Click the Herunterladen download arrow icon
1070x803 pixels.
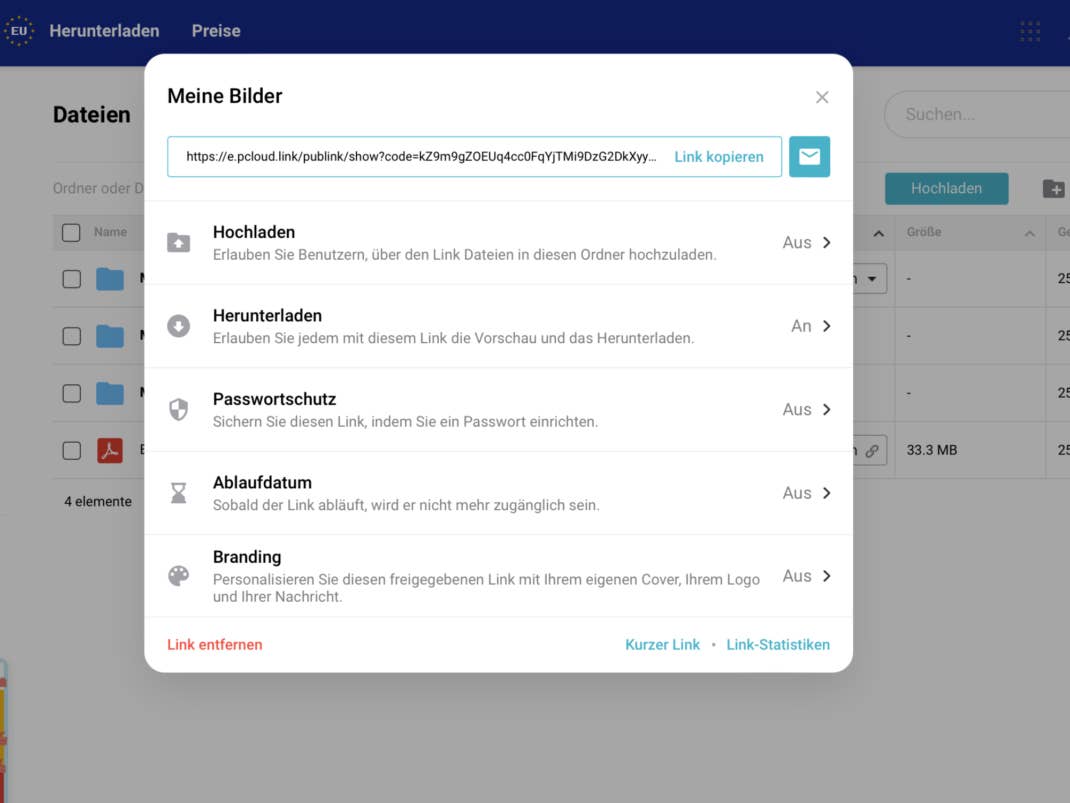click(179, 326)
